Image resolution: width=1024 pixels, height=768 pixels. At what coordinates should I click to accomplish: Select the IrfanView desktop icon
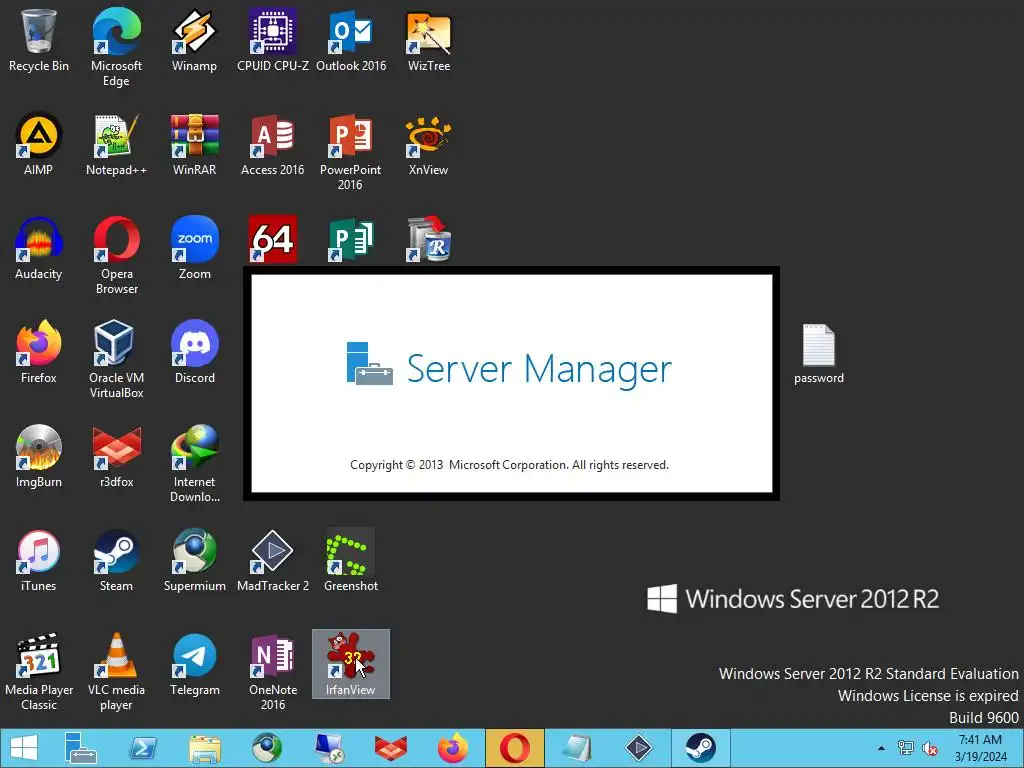pos(351,664)
